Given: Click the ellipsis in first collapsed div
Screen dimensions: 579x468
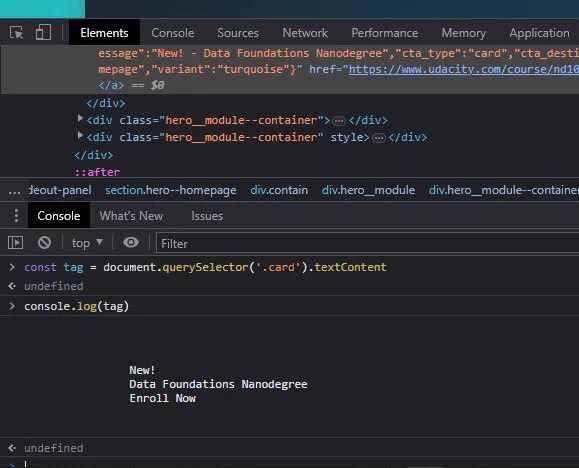Looking at the screenshot, I should (x=339, y=121).
